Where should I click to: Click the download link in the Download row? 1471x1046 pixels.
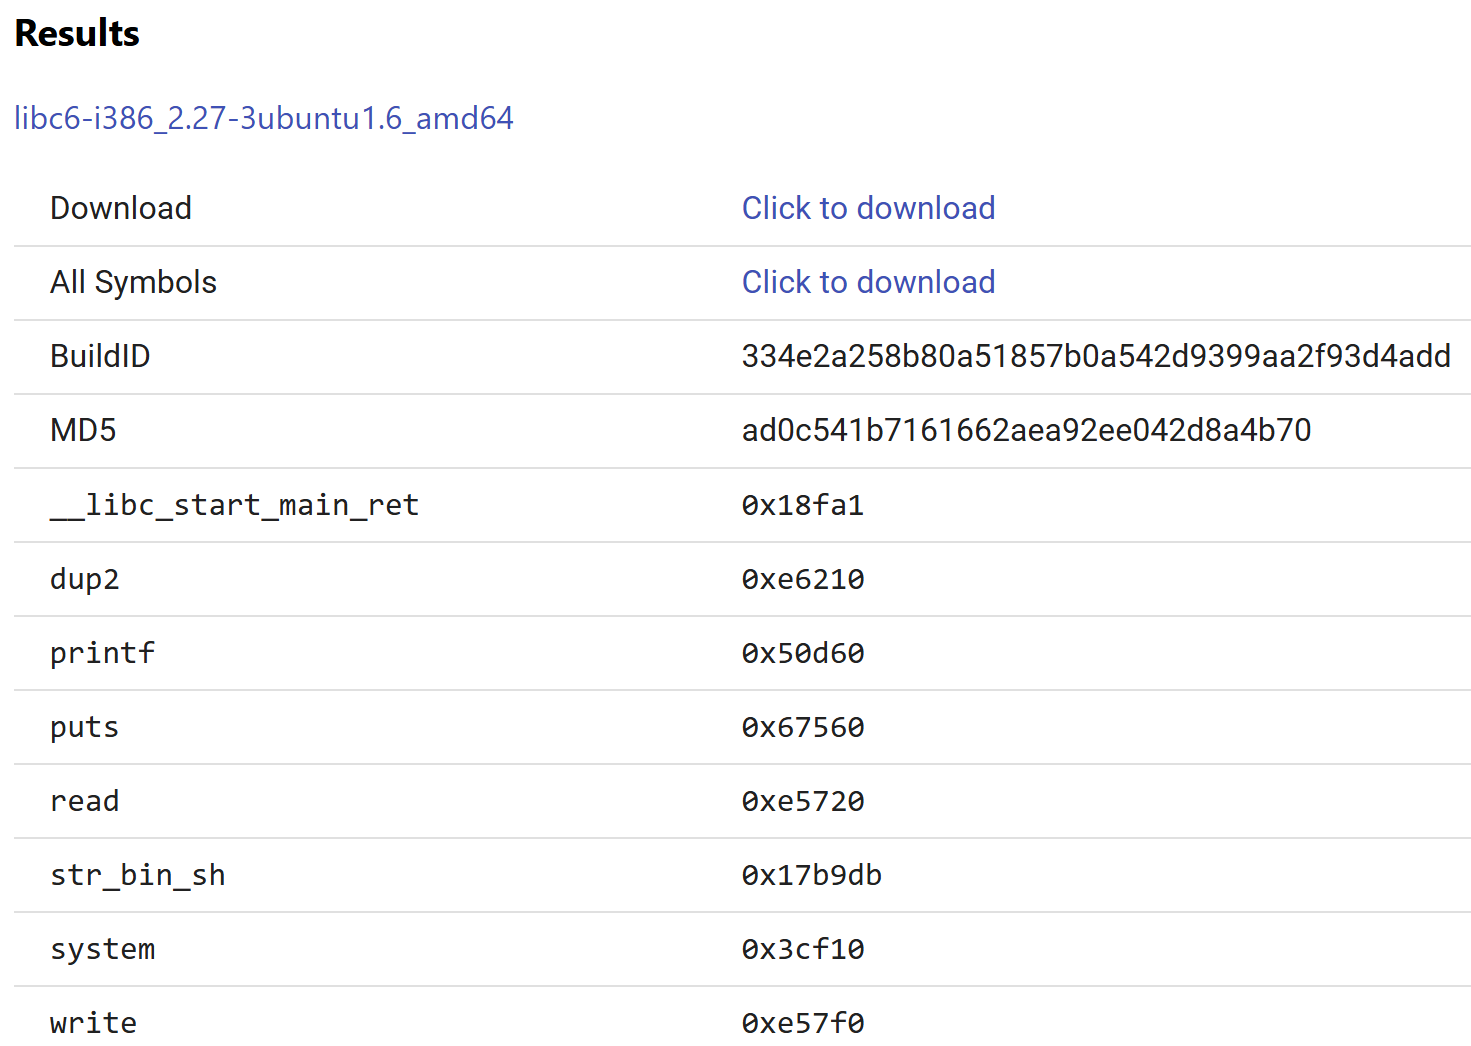[867, 208]
